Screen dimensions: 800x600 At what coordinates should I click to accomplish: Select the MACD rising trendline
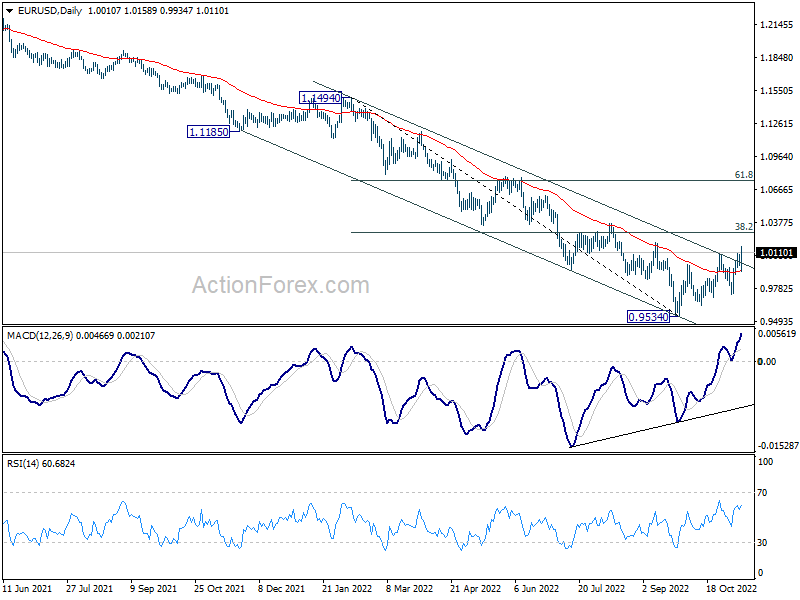pos(662,426)
